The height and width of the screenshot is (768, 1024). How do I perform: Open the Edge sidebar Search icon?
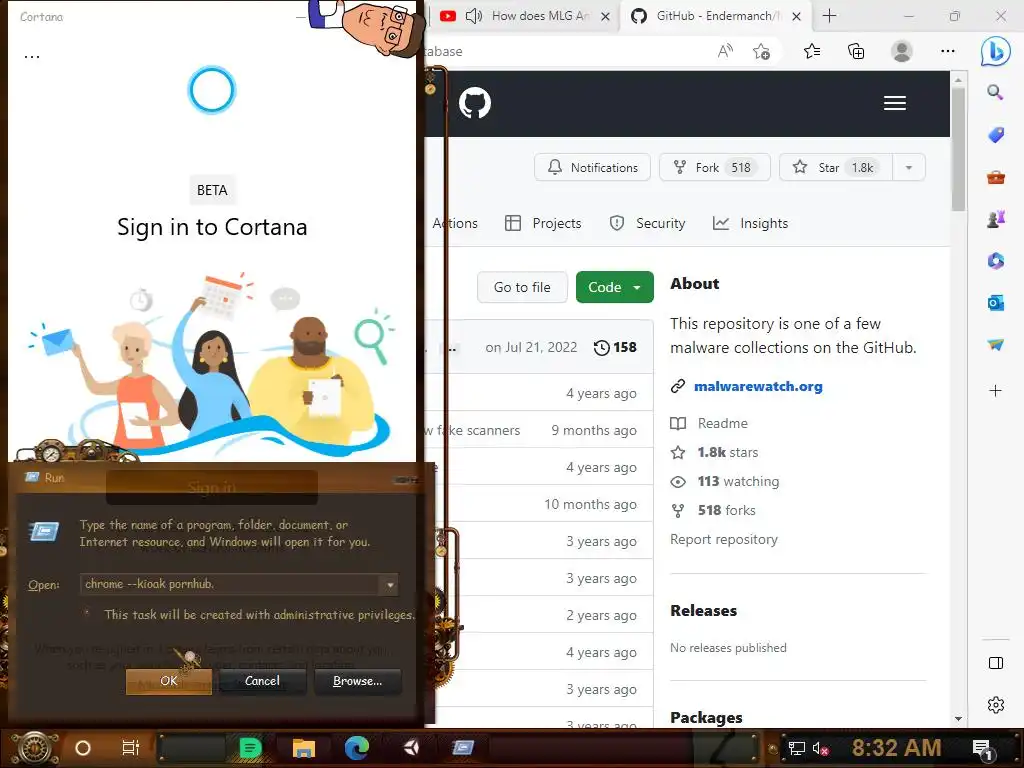tap(995, 92)
